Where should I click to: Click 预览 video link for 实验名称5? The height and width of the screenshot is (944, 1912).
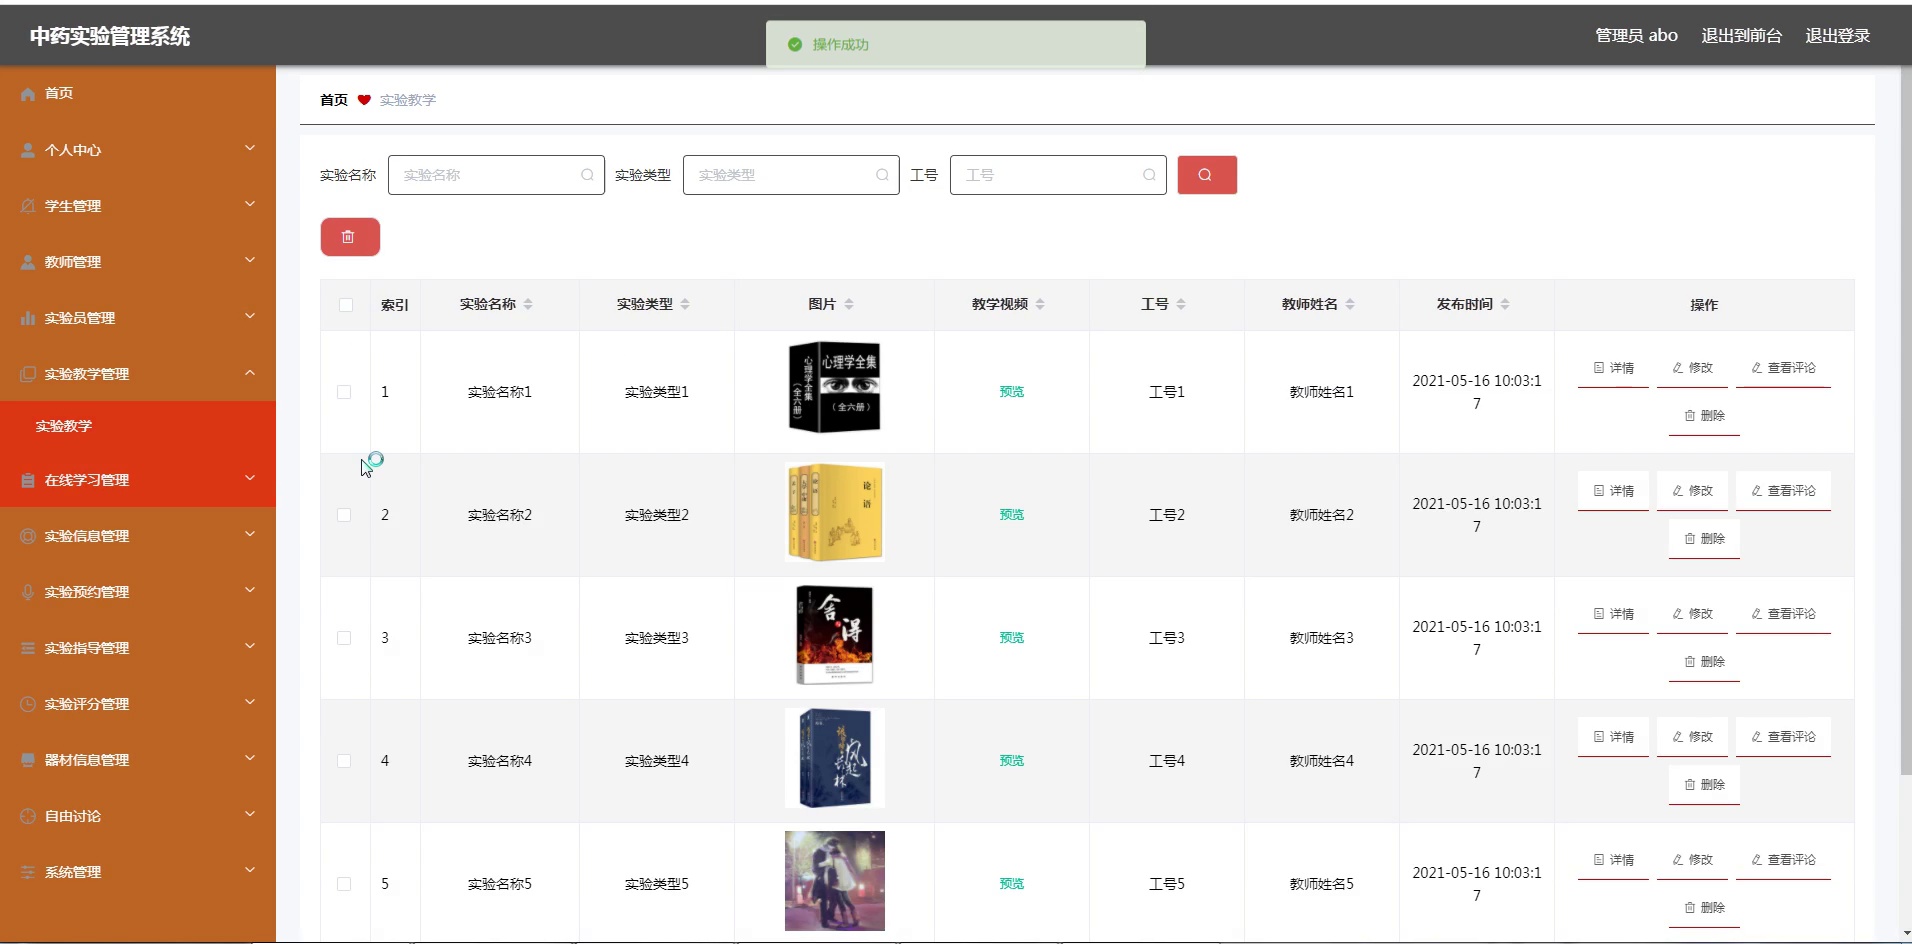pyautogui.click(x=1011, y=884)
